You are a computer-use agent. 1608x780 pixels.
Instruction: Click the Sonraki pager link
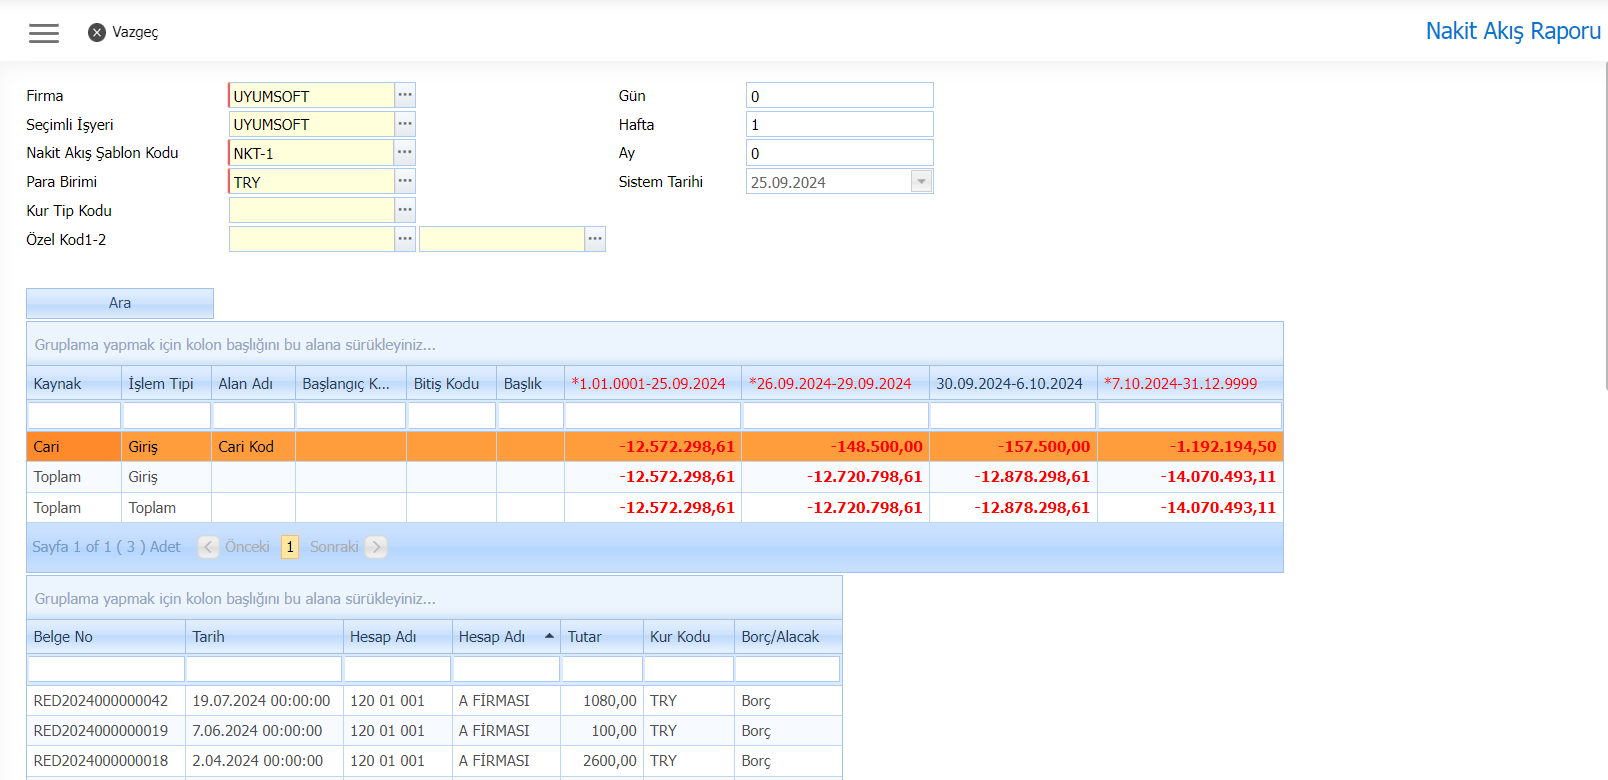334,547
